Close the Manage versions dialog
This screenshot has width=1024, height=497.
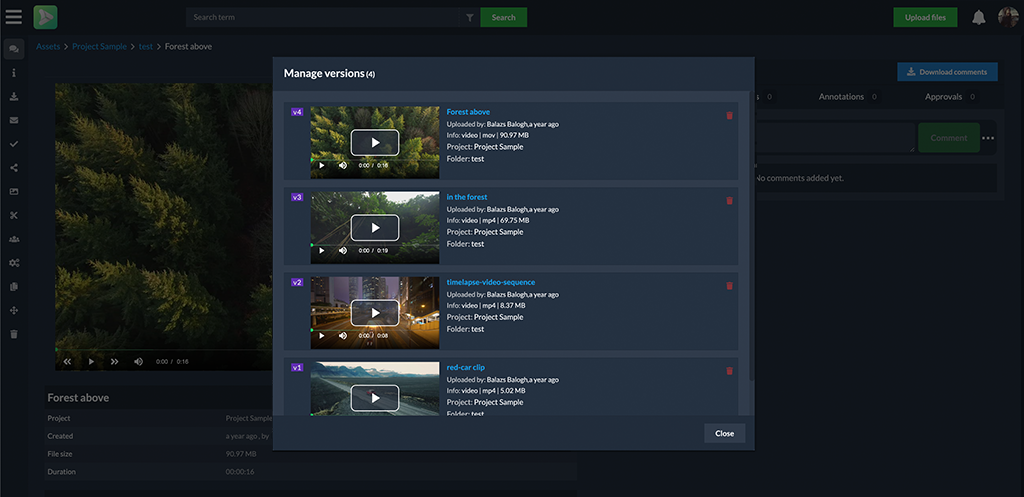pyautogui.click(x=724, y=434)
